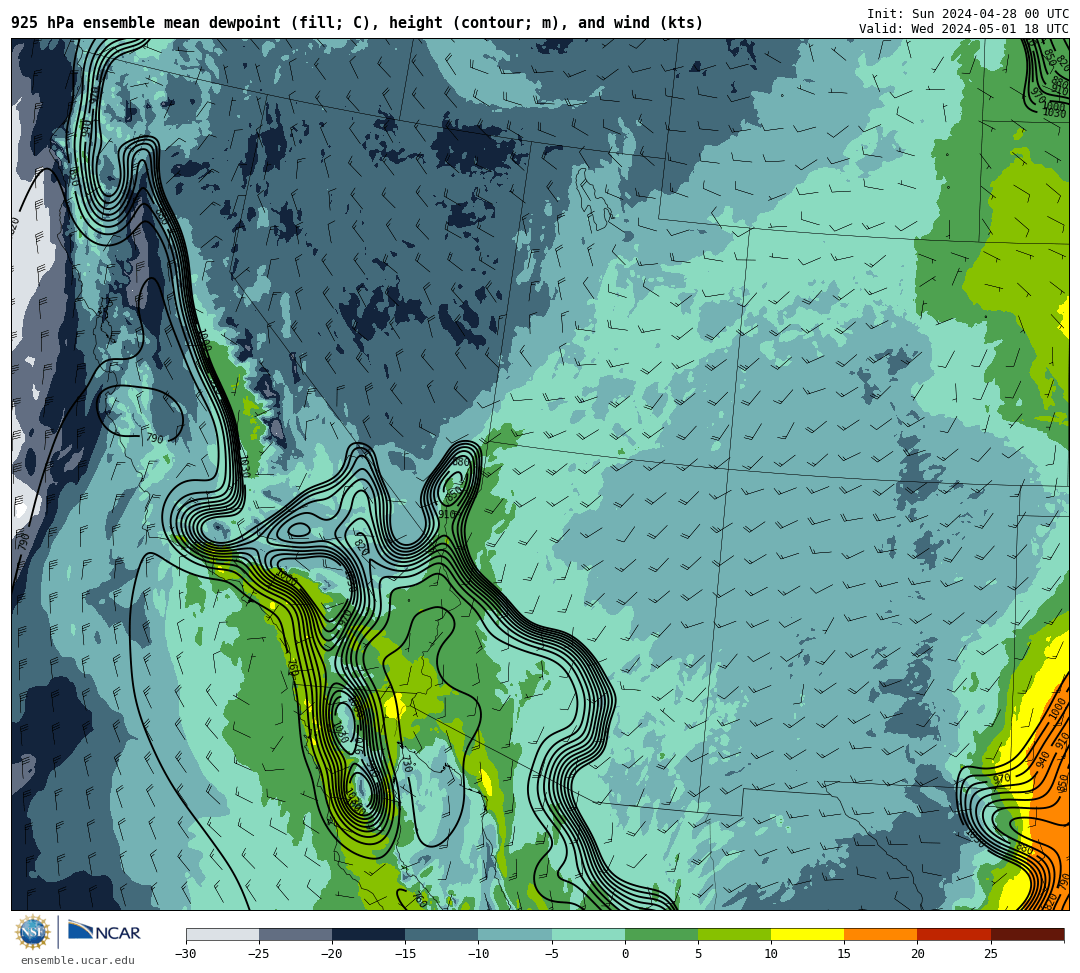The width and height of the screenshot is (1080, 973).
Task: Click the -20 colorbar label
Action: [x=332, y=954]
